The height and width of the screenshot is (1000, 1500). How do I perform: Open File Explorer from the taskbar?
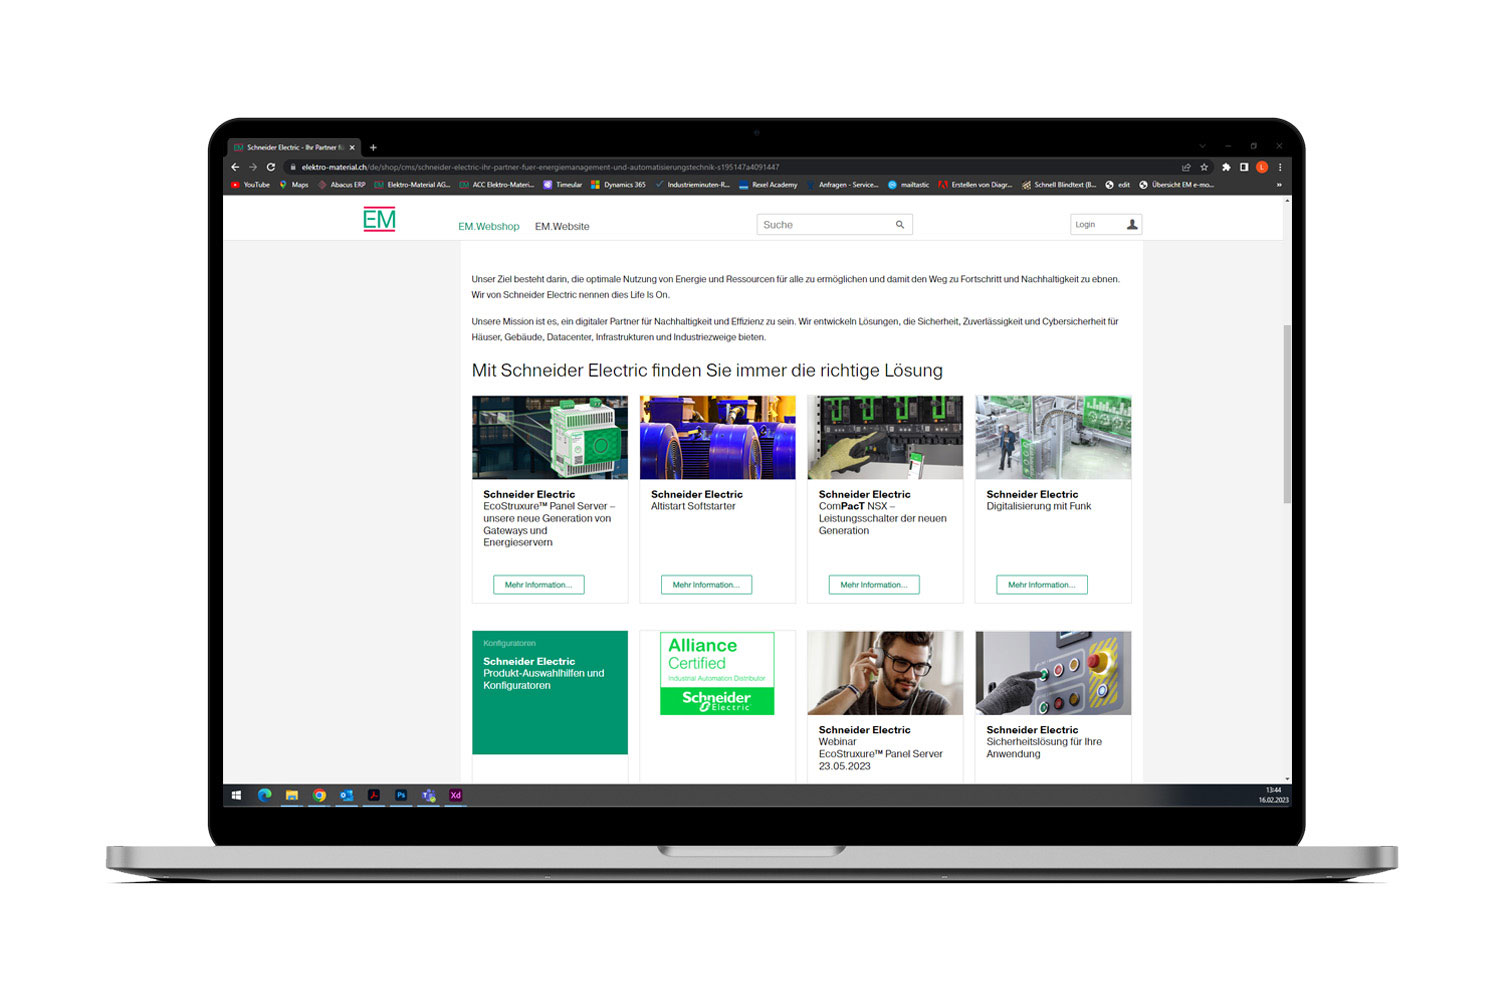pyautogui.click(x=292, y=796)
